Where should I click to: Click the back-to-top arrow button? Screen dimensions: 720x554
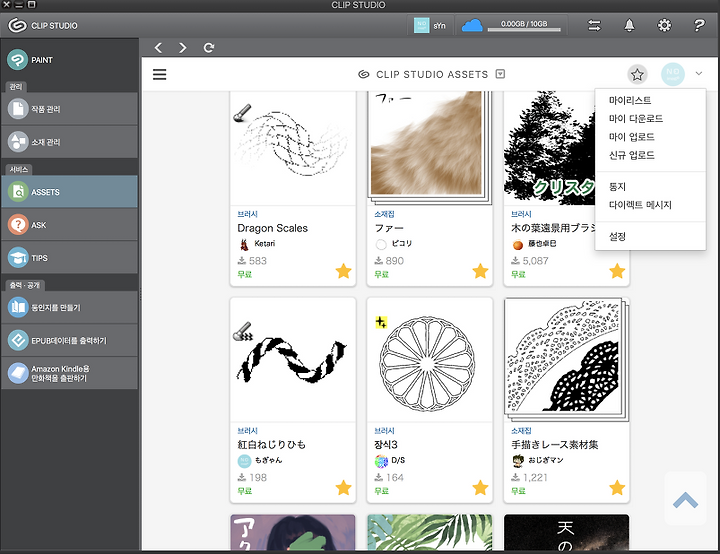685,499
